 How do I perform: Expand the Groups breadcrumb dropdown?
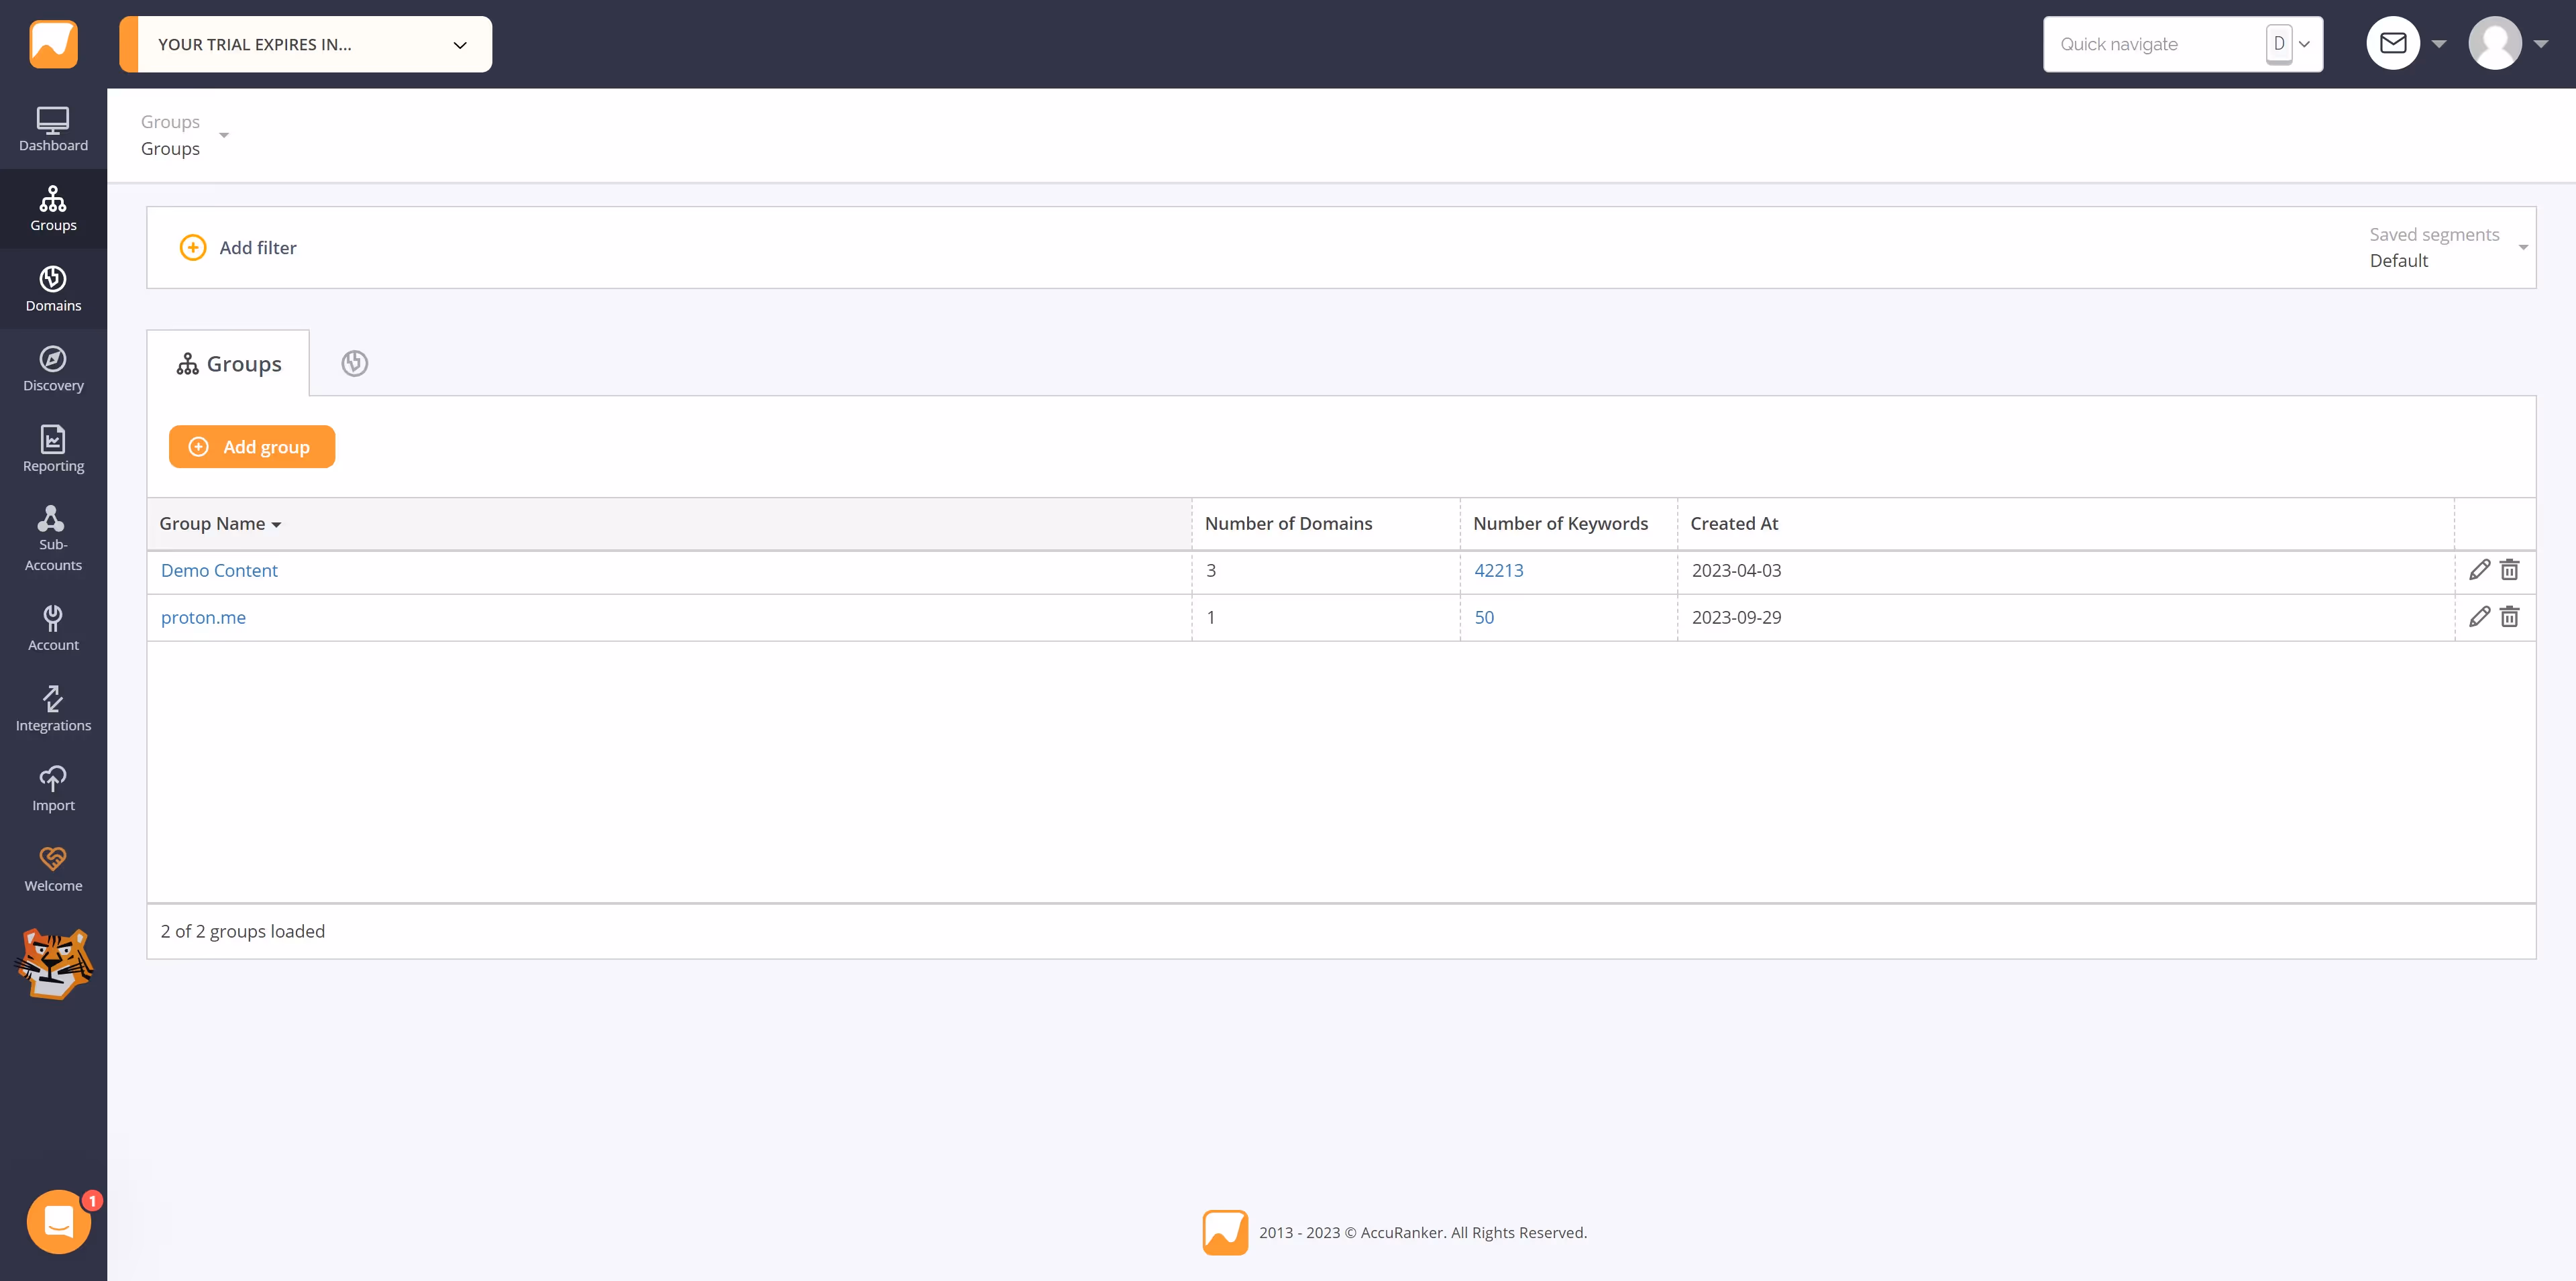(224, 135)
